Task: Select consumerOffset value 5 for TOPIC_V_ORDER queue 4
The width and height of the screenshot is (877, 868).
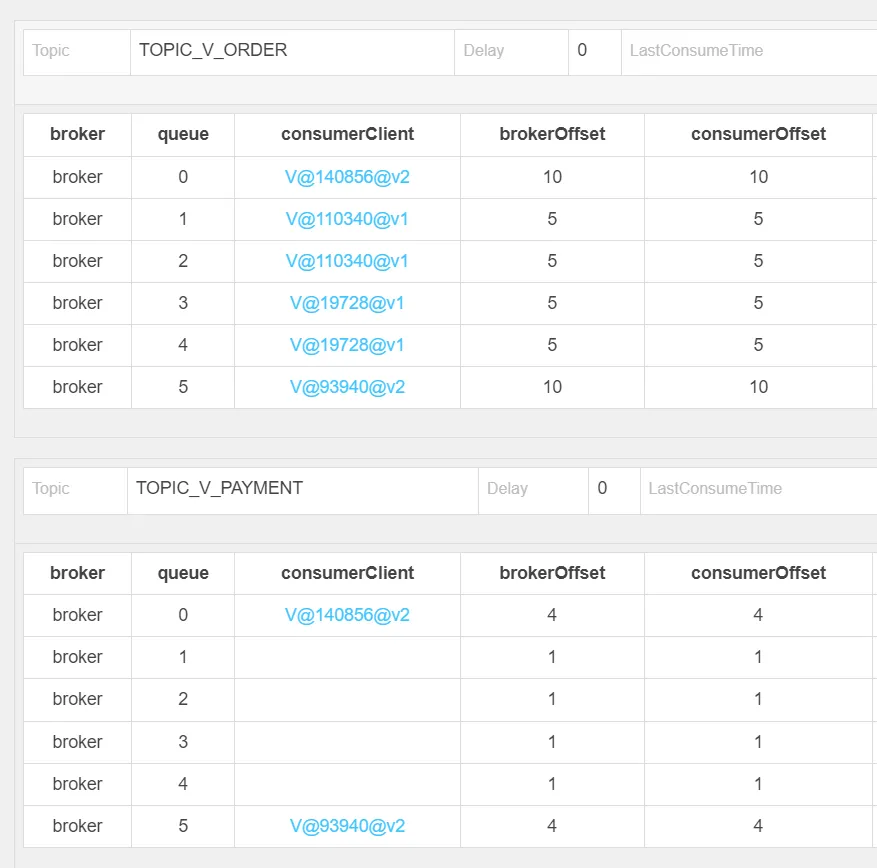Action: pos(758,345)
